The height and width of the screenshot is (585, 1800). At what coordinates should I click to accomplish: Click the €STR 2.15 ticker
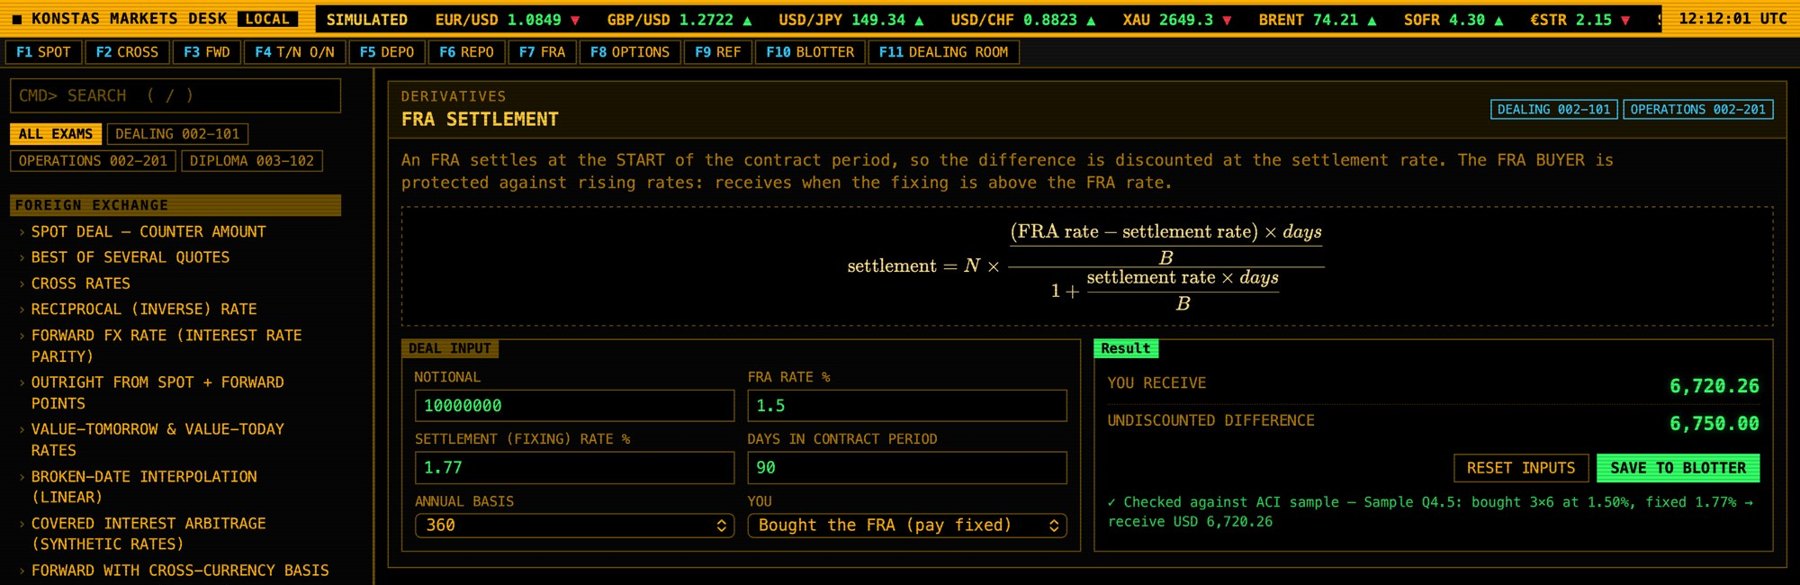coord(1580,20)
